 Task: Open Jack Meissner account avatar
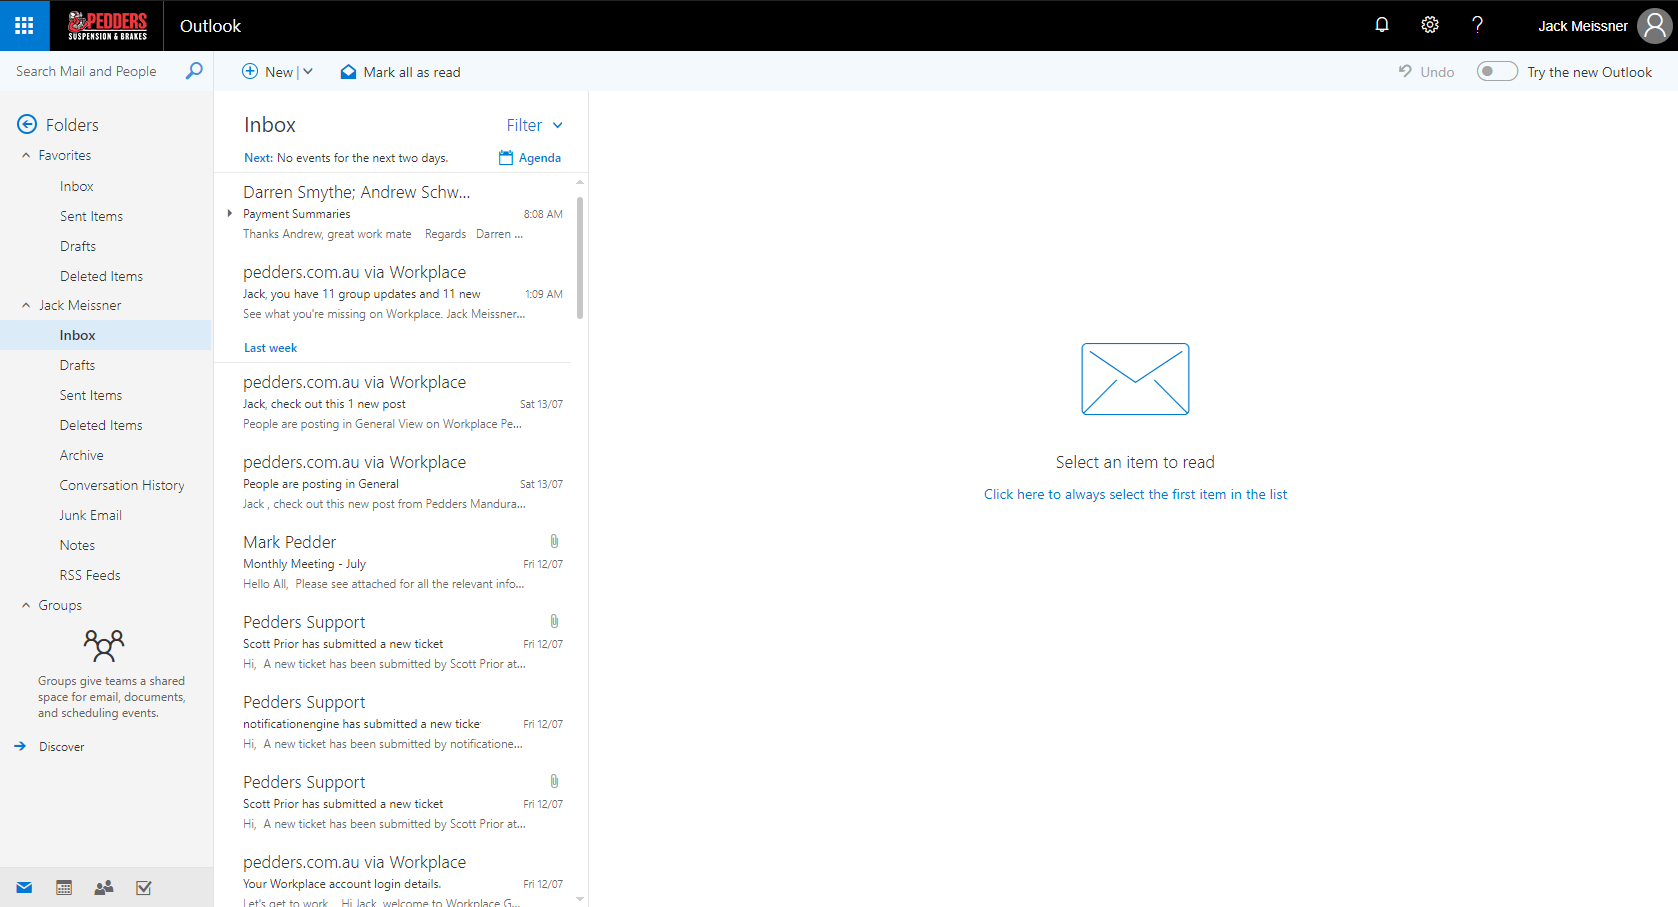pyautogui.click(x=1654, y=26)
